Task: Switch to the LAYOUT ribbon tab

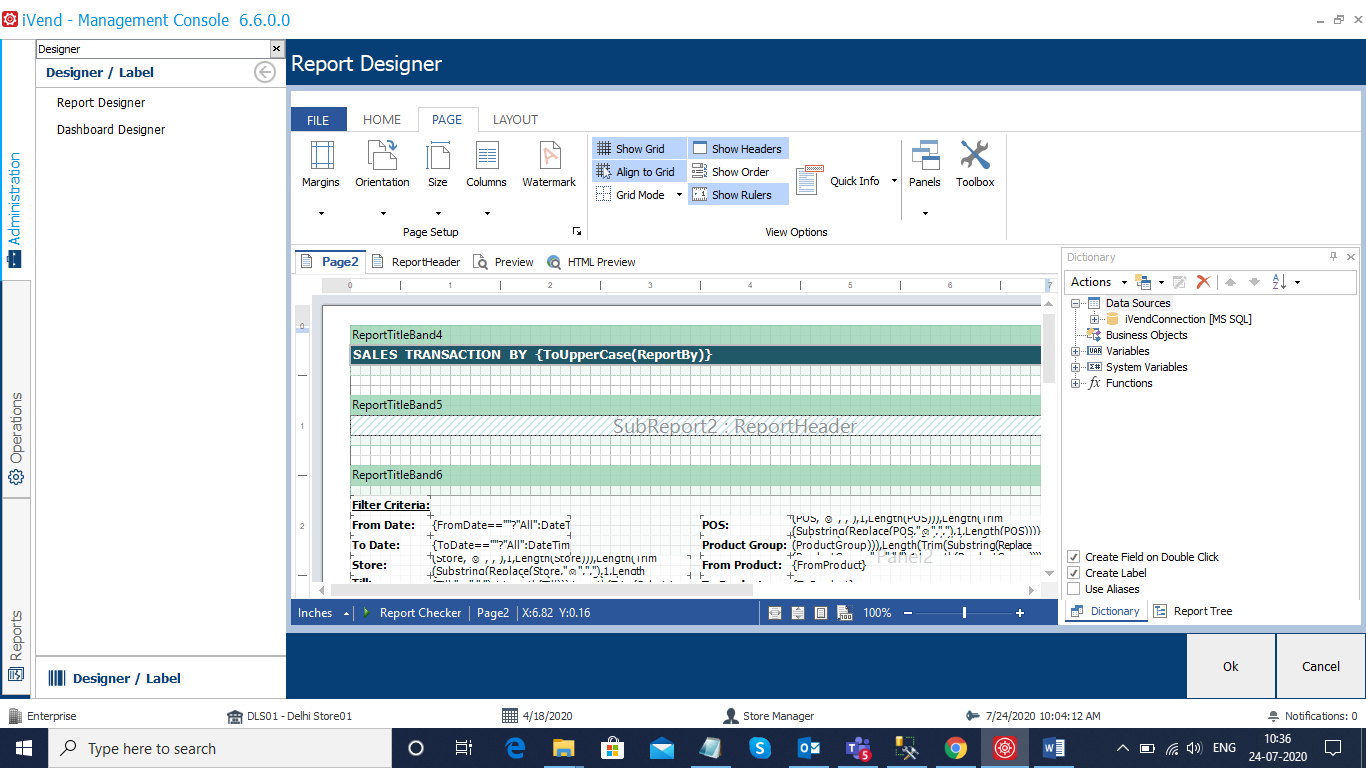Action: pyautogui.click(x=515, y=119)
